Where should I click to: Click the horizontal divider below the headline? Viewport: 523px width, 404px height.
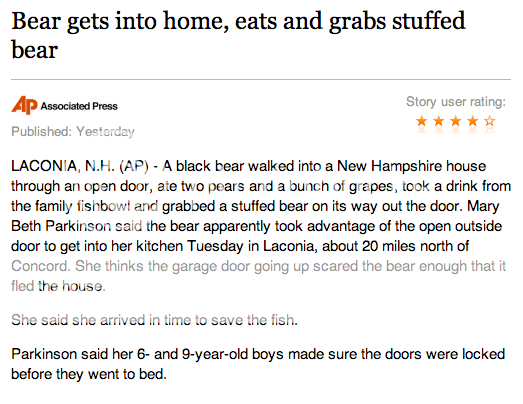pyautogui.click(x=261, y=80)
